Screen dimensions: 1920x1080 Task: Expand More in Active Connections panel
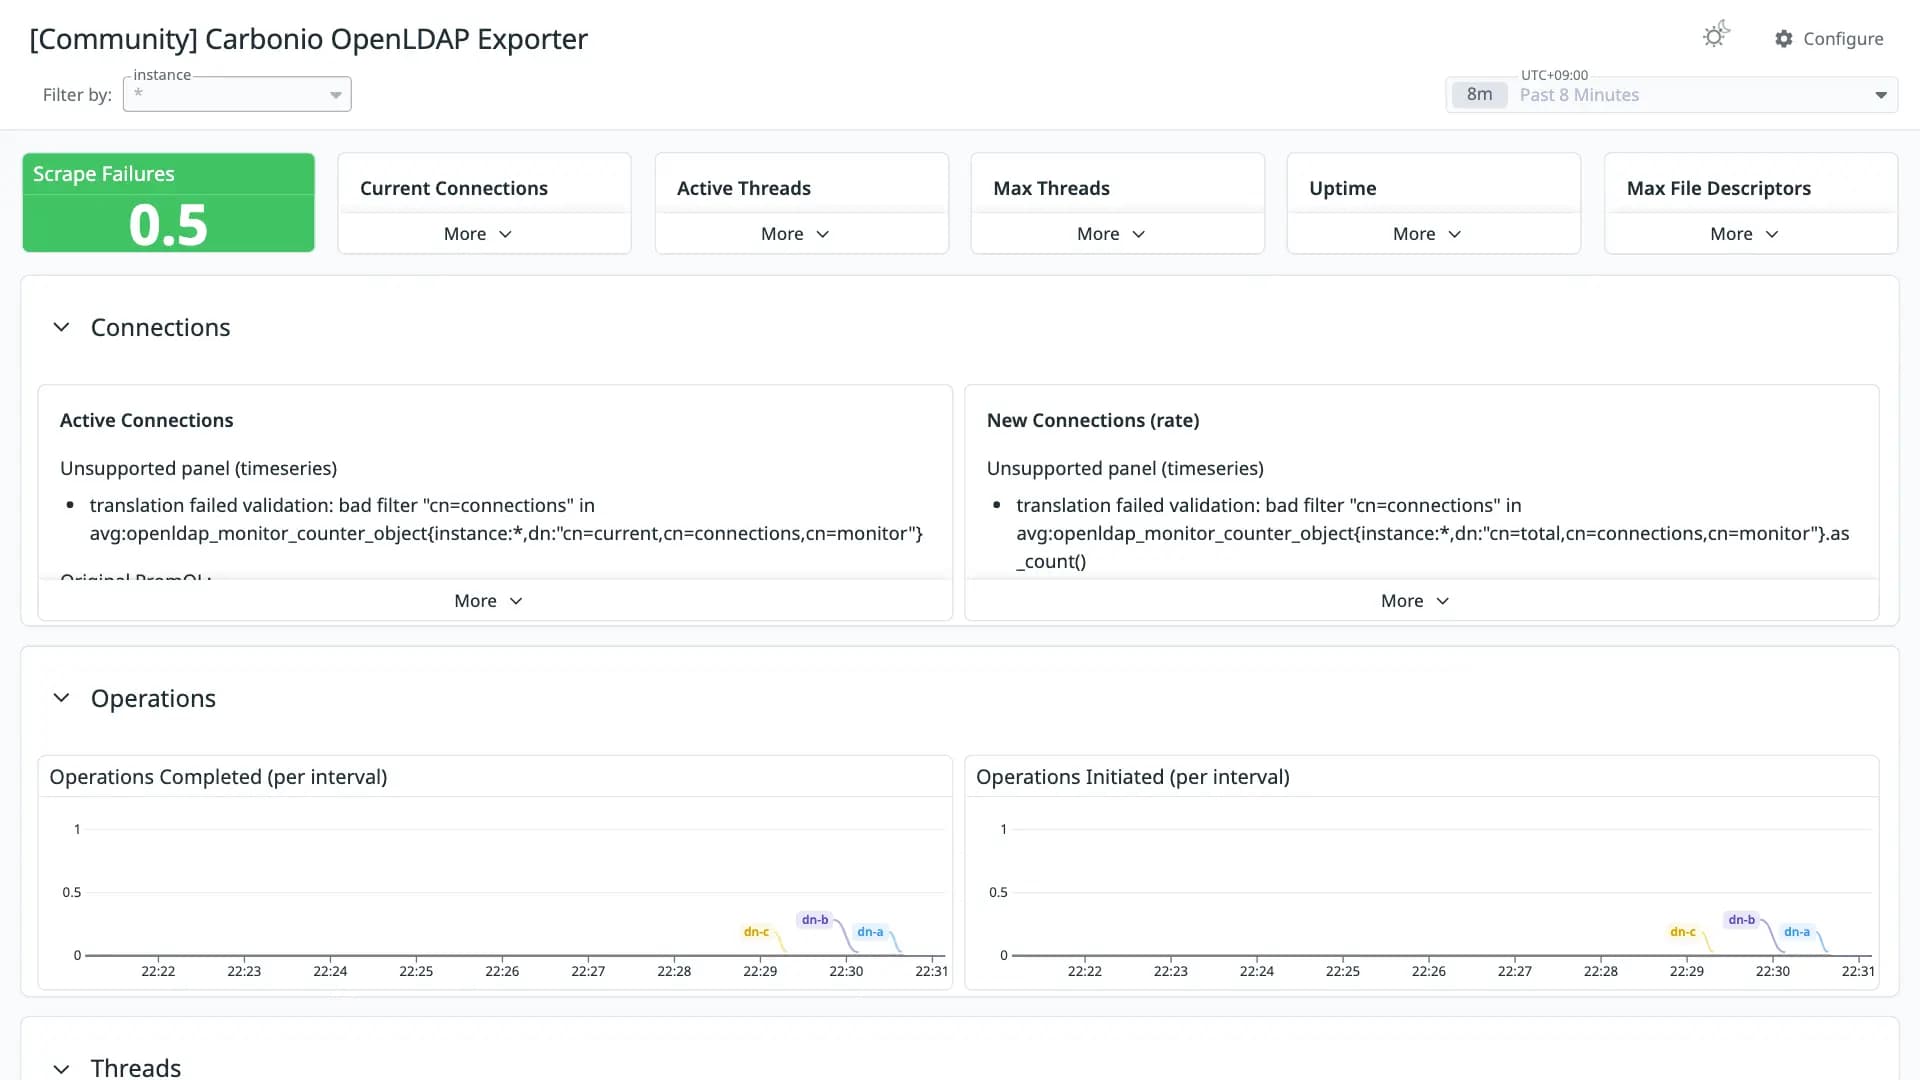coord(488,601)
